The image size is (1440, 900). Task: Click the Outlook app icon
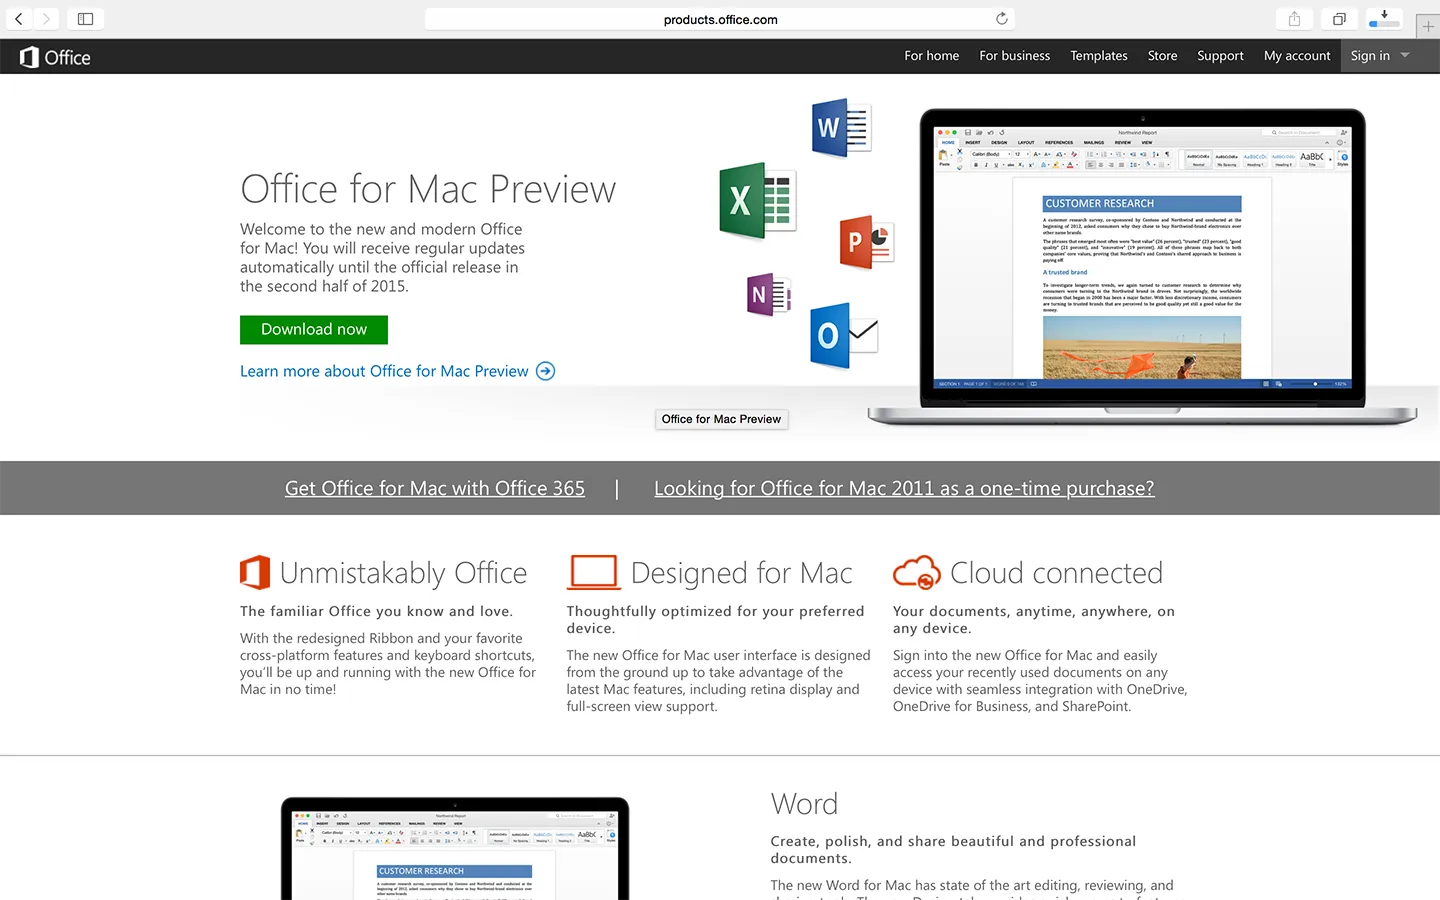pos(843,336)
